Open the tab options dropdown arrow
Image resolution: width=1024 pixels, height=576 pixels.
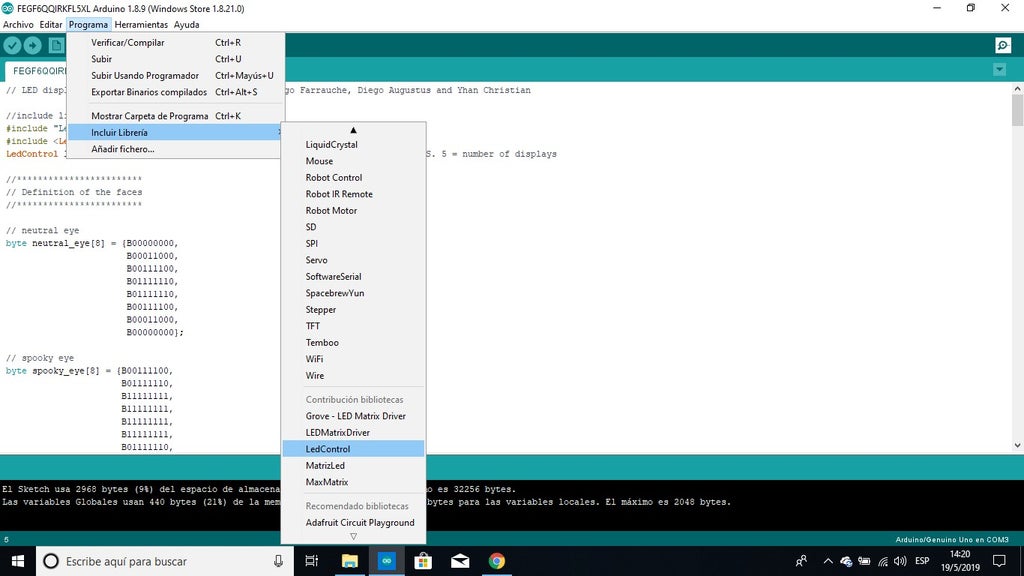point(999,69)
